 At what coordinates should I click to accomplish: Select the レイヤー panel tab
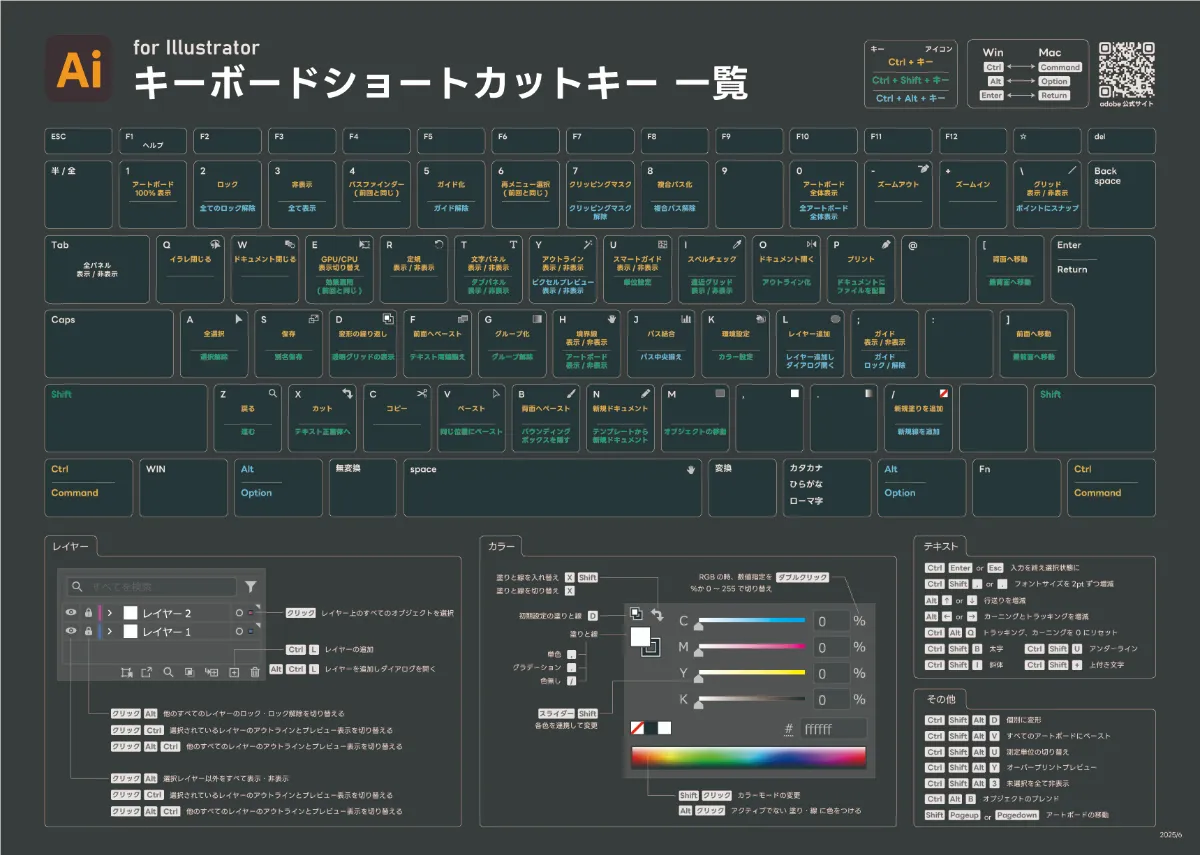[x=70, y=546]
